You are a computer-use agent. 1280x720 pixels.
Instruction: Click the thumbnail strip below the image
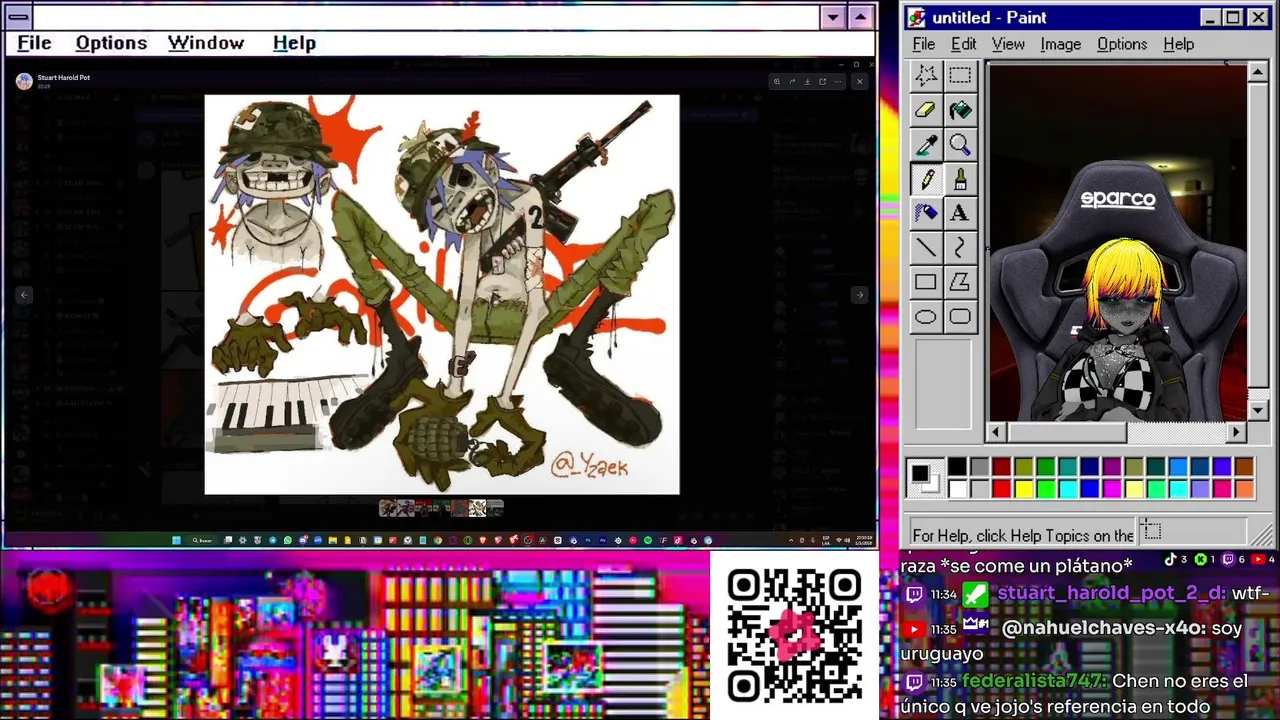(441, 508)
